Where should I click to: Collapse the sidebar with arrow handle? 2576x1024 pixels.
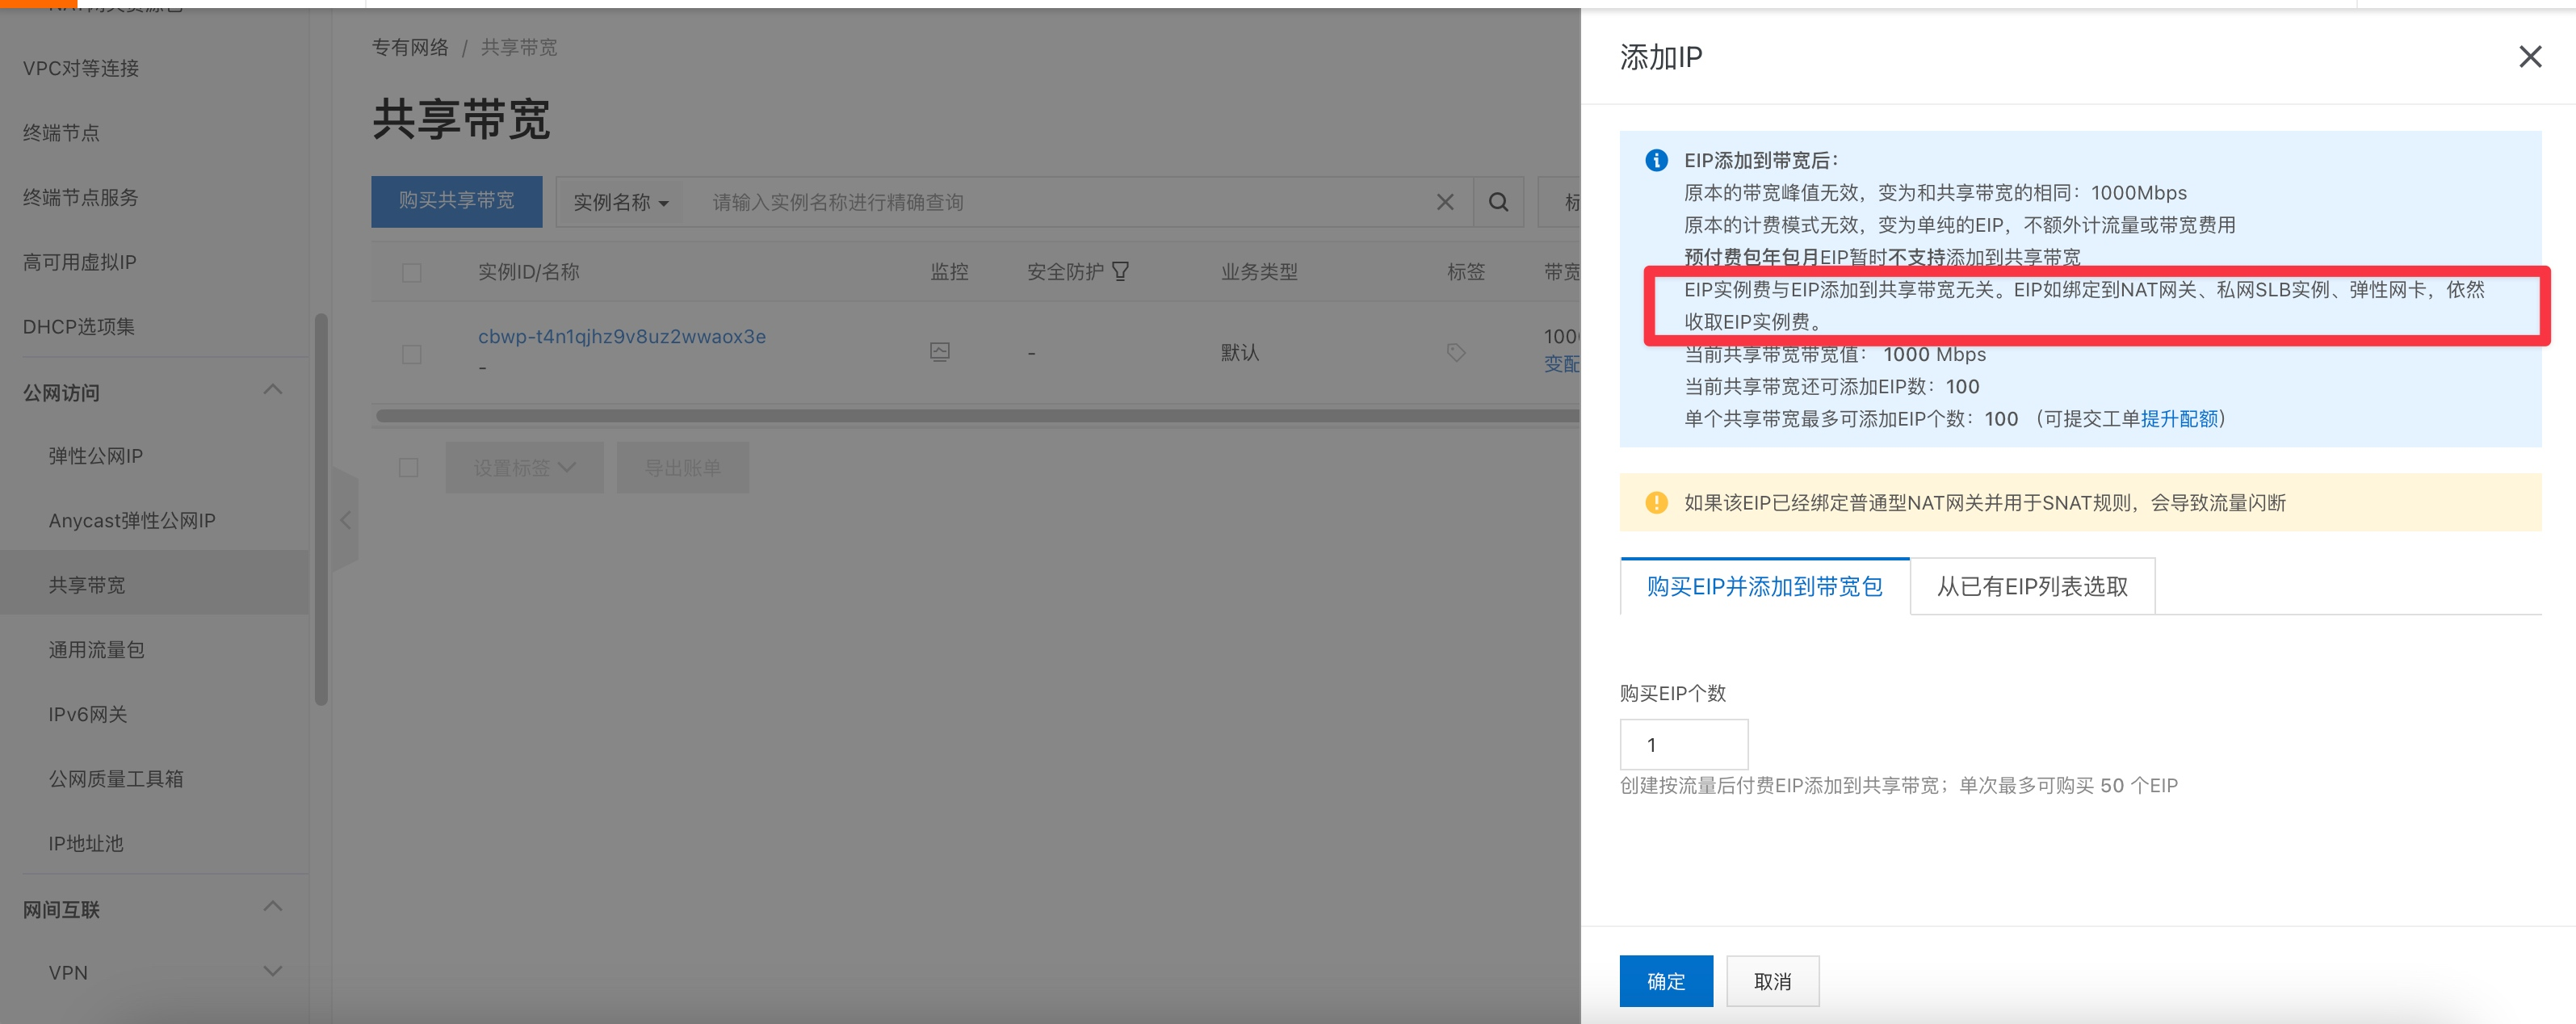pyautogui.click(x=345, y=520)
